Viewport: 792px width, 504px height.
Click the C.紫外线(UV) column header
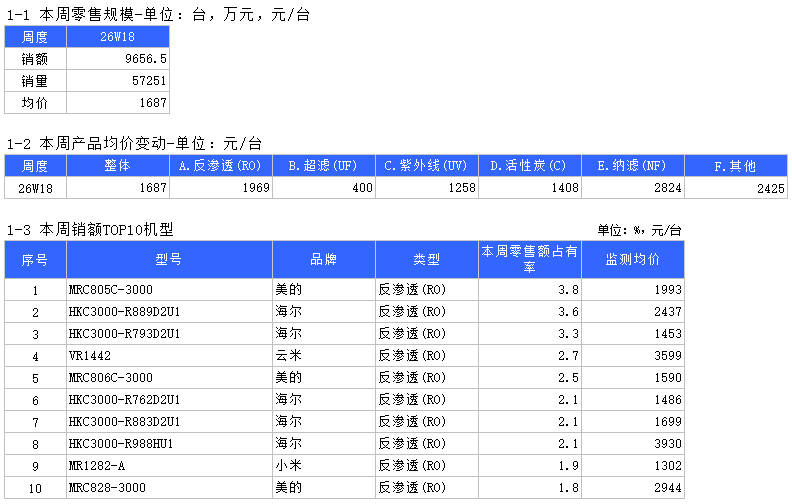pos(426,166)
